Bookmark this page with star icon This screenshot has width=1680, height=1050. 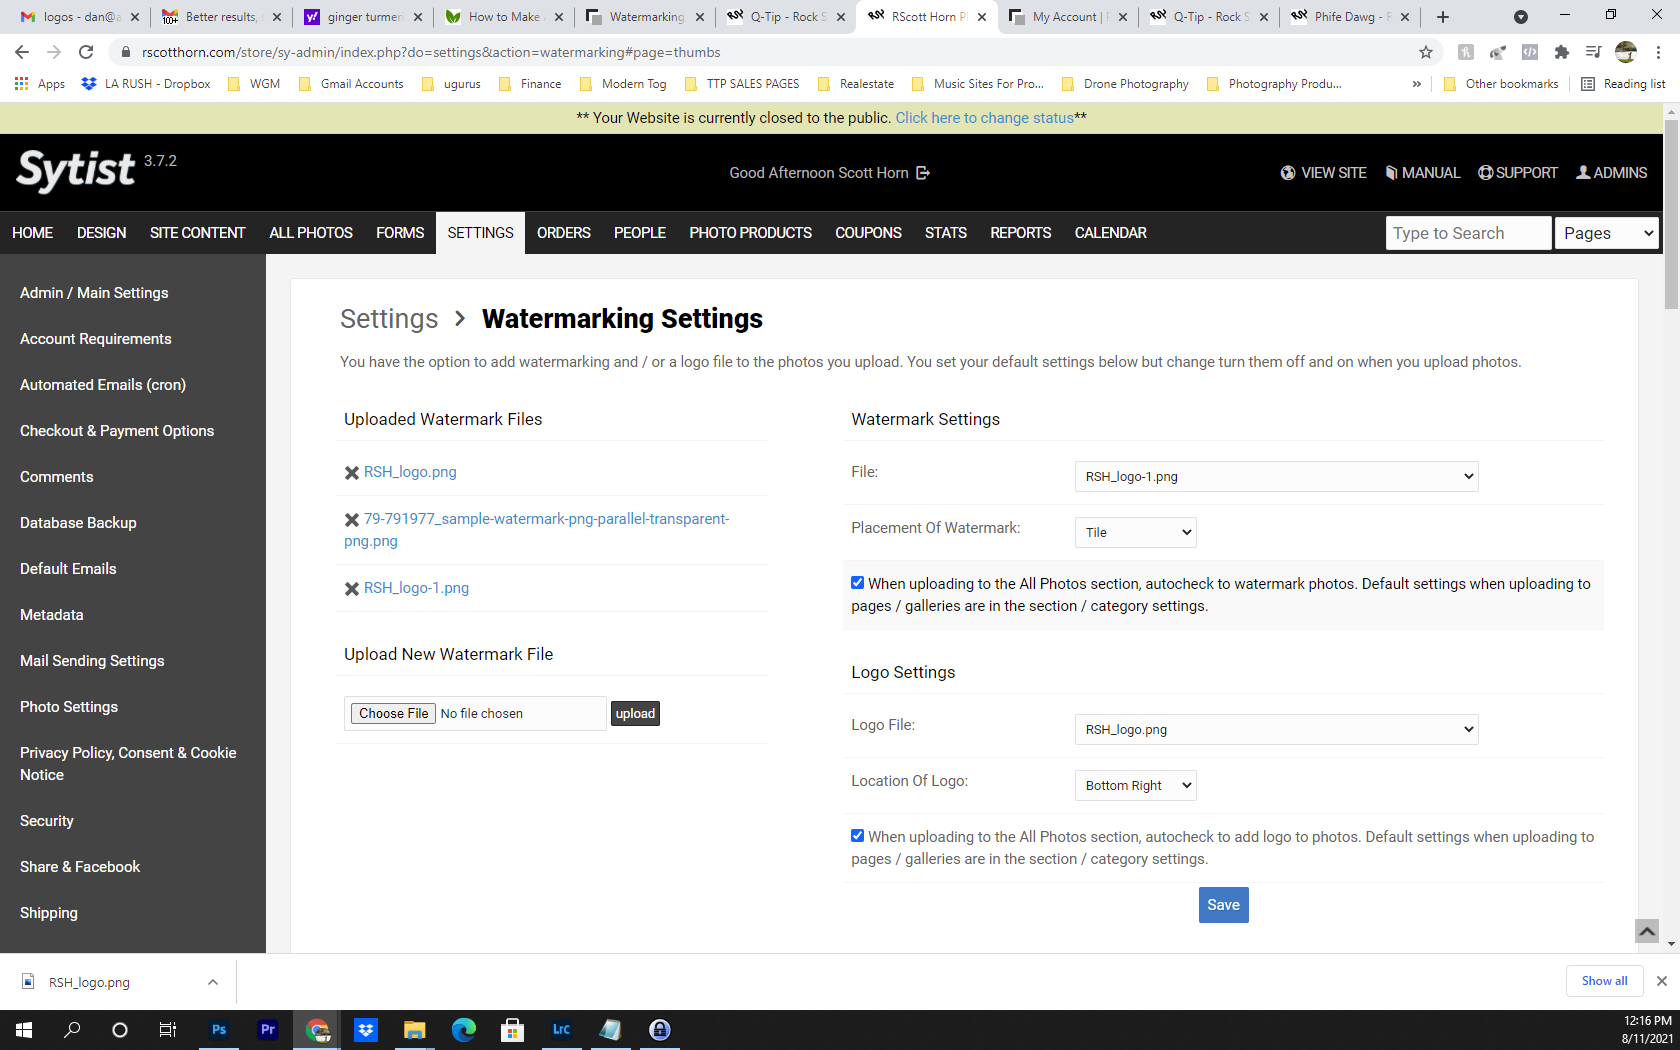click(x=1426, y=52)
